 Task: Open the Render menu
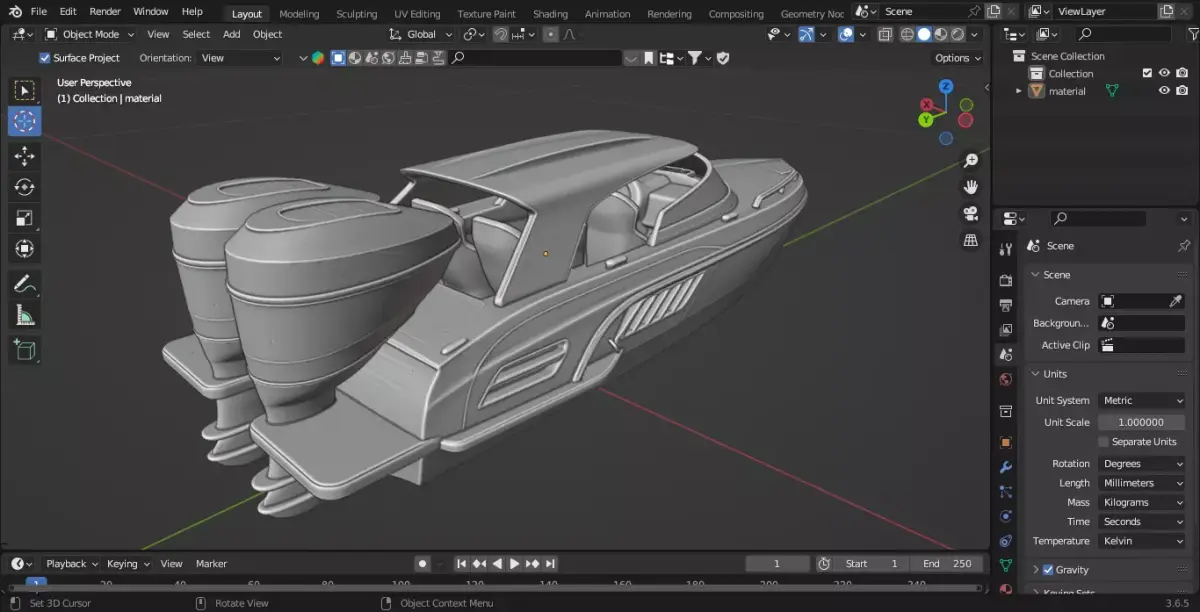click(105, 12)
